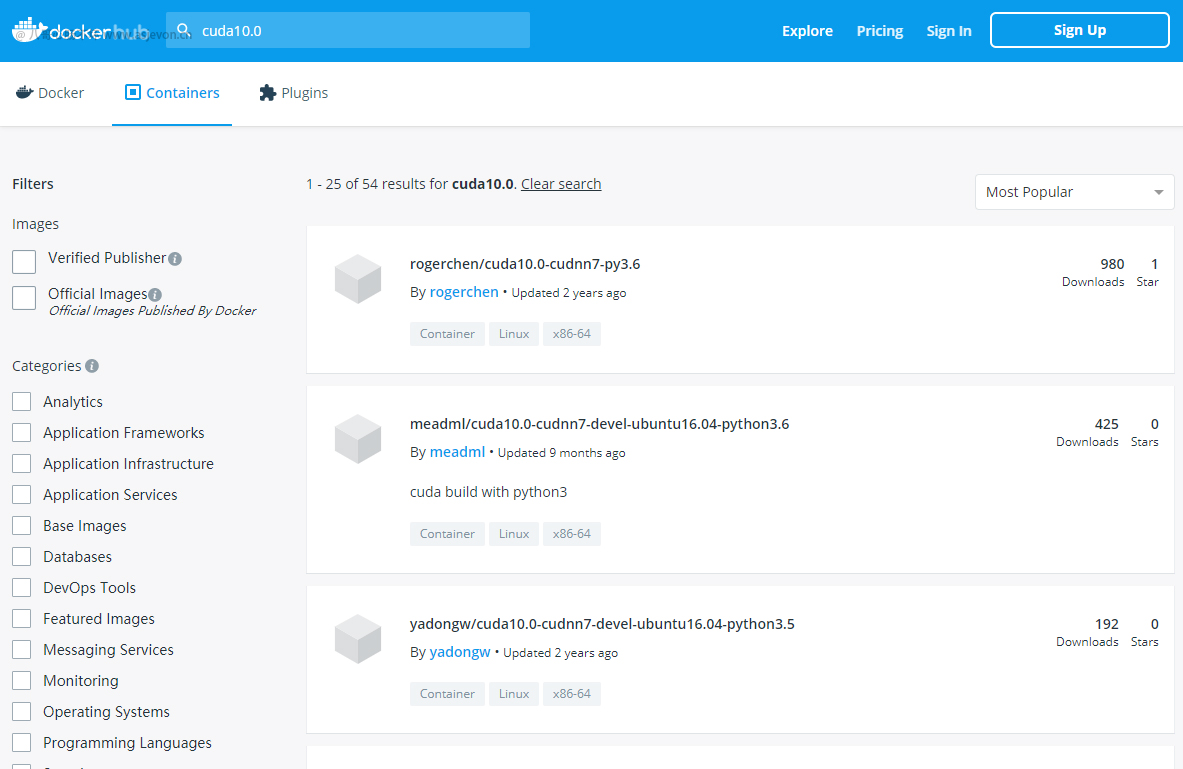Open yadongw/cuda10.0-cudnn7-devel-ubuntu16.04-python3.5 result title
Image resolution: width=1183 pixels, height=769 pixels.
tap(602, 624)
